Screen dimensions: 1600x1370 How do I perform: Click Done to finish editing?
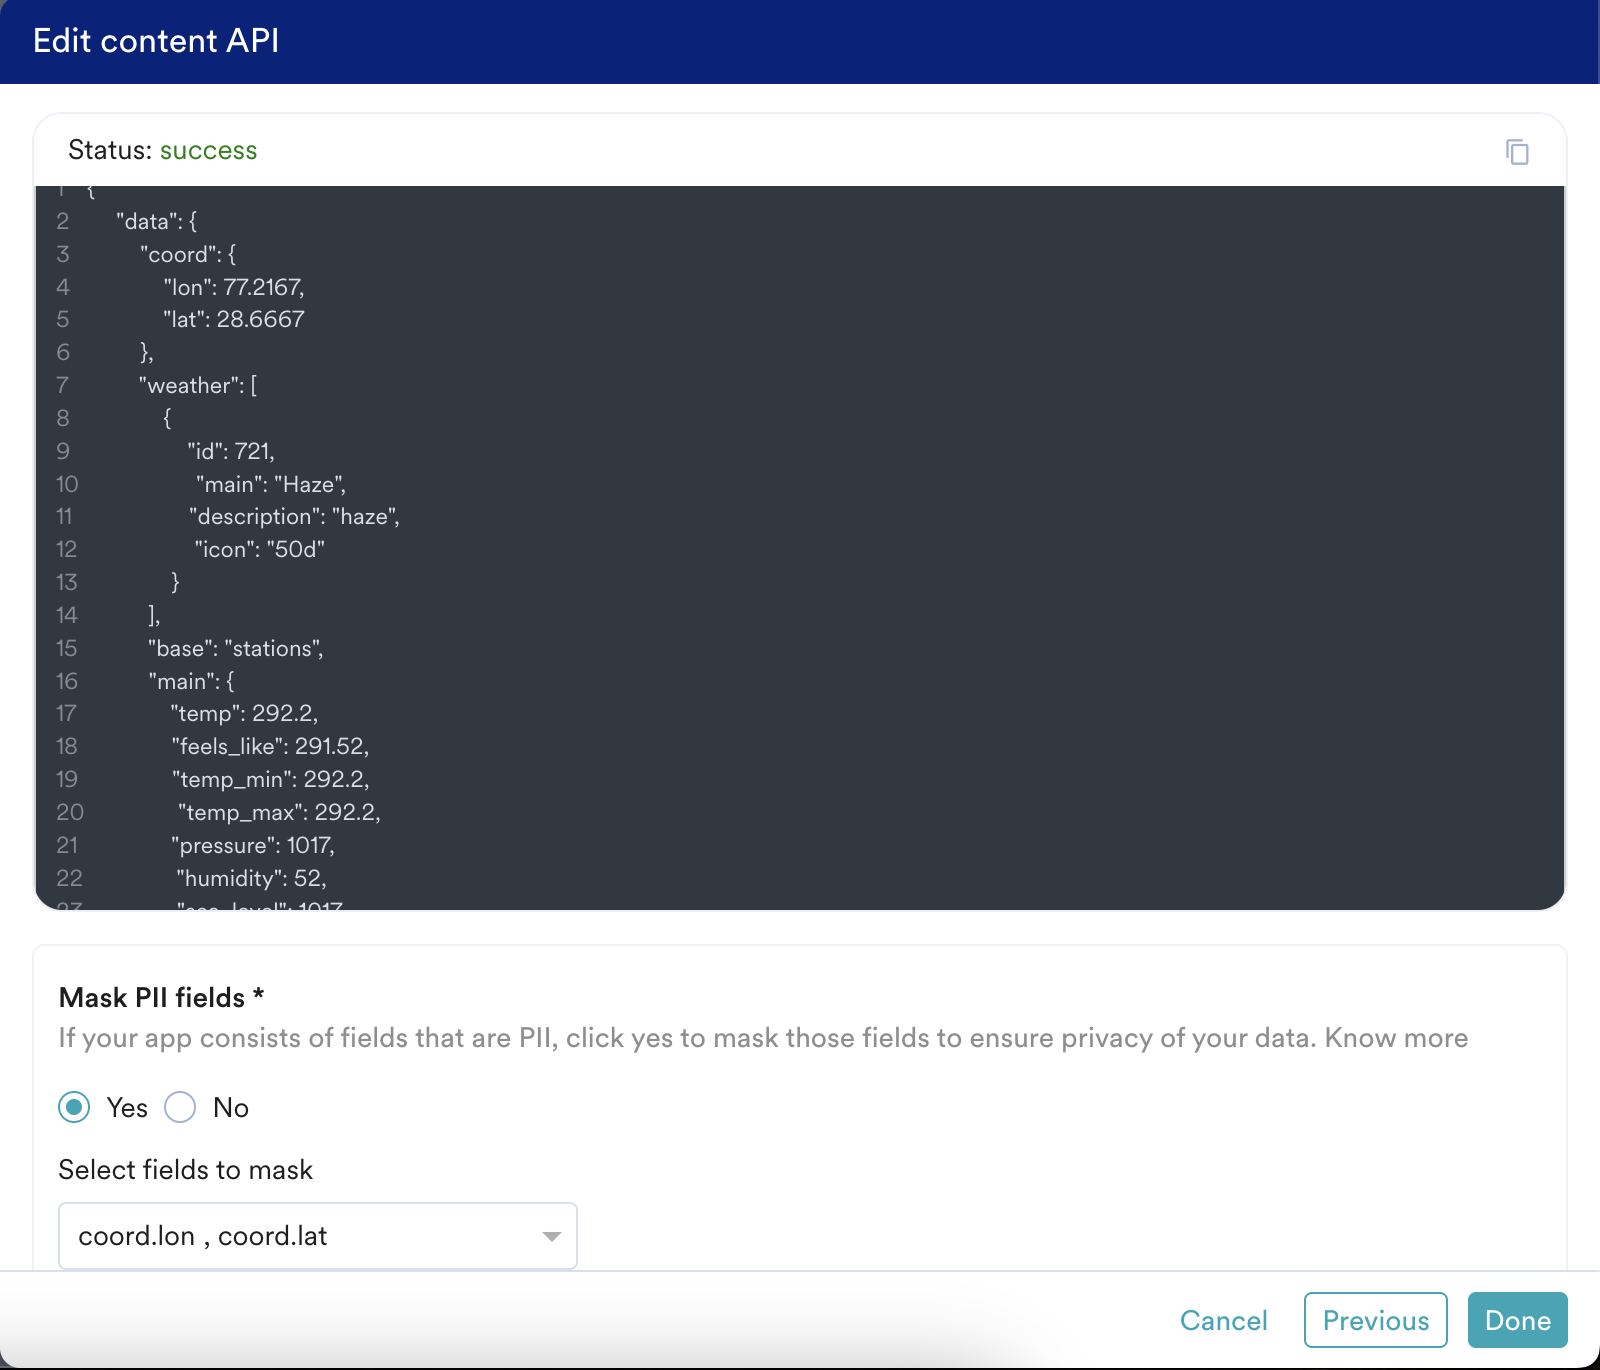tap(1517, 1320)
